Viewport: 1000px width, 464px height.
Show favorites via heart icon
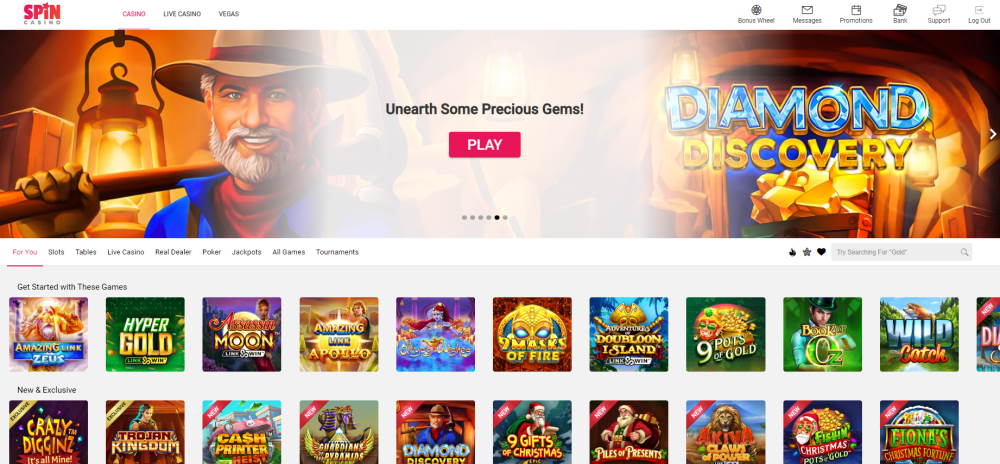pos(821,252)
